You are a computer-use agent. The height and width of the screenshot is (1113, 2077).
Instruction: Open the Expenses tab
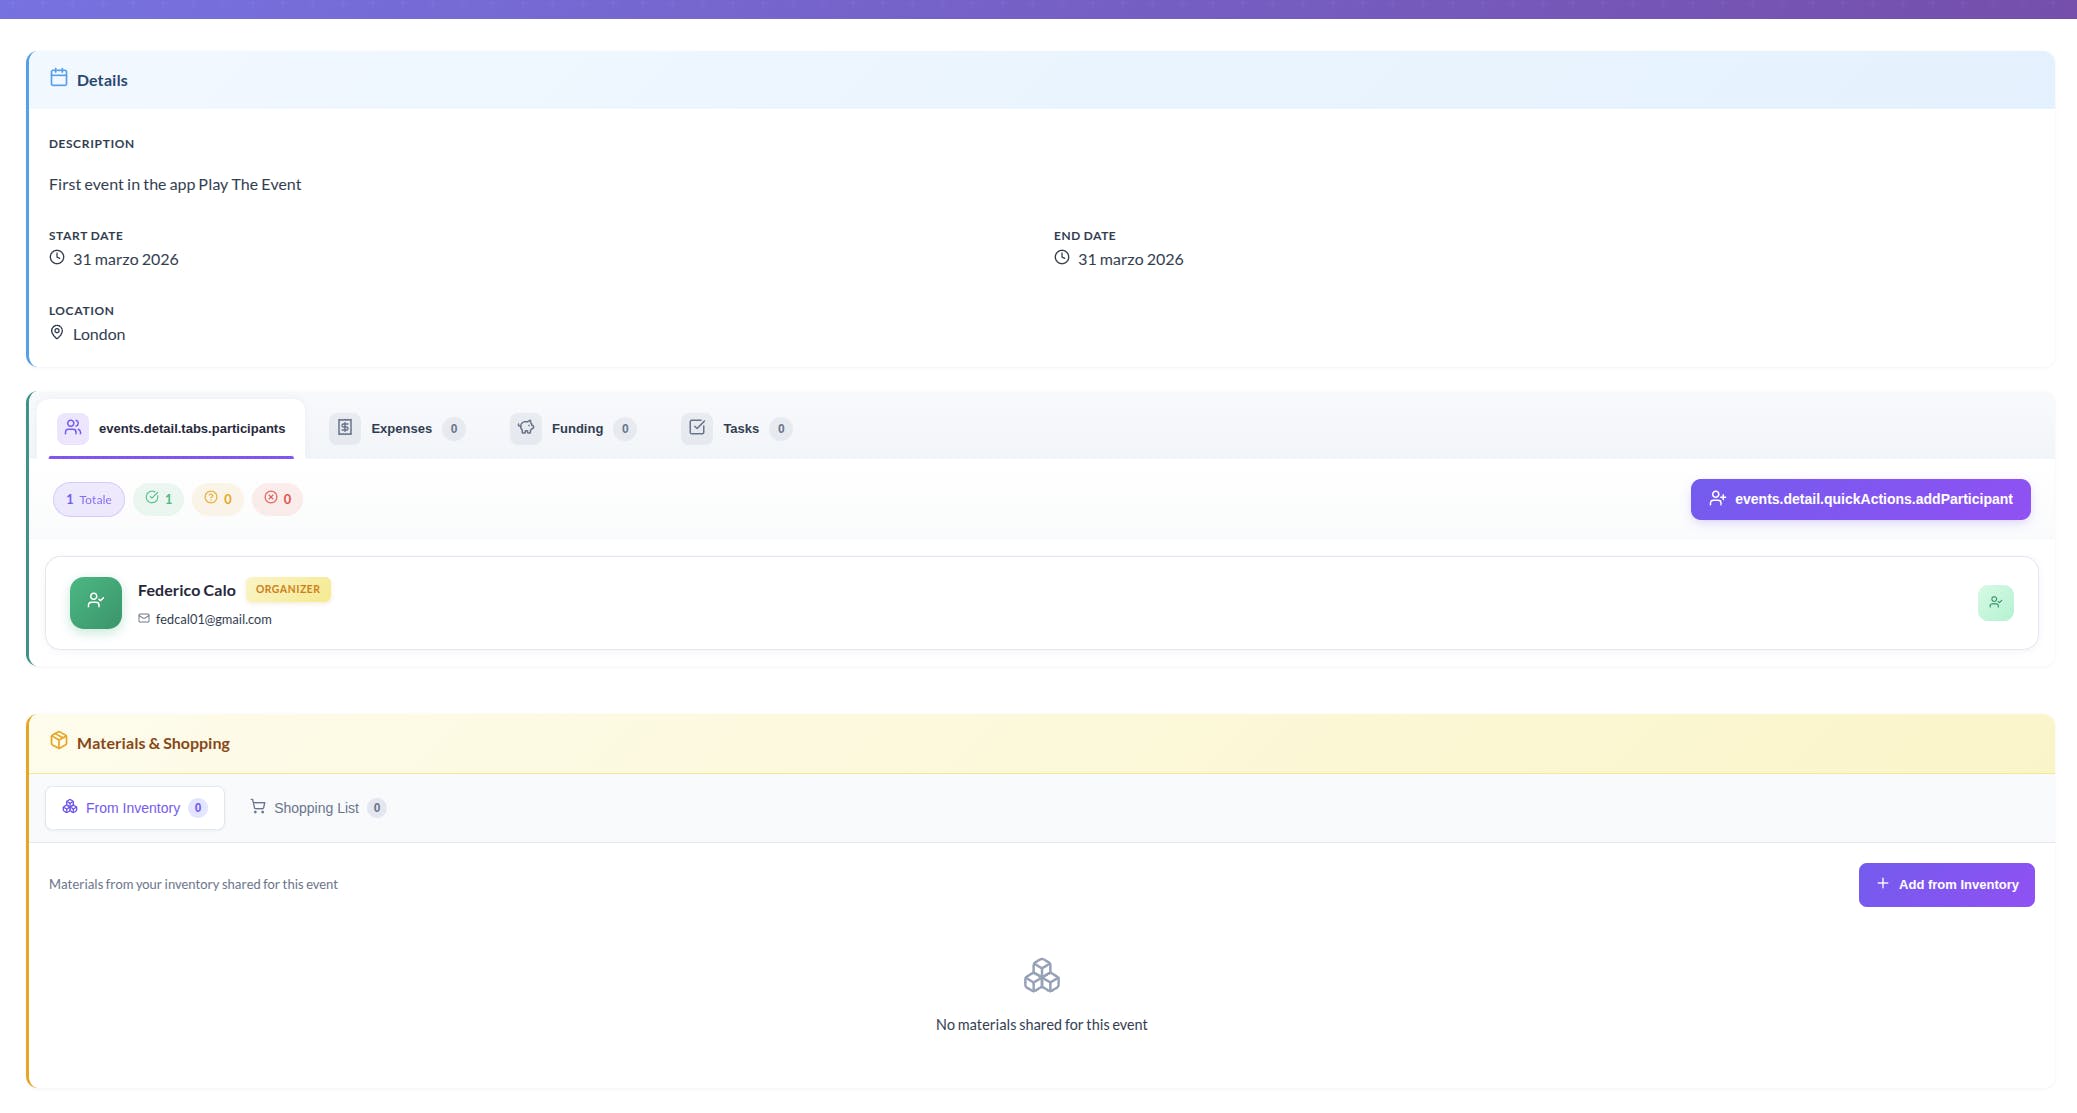click(x=398, y=428)
